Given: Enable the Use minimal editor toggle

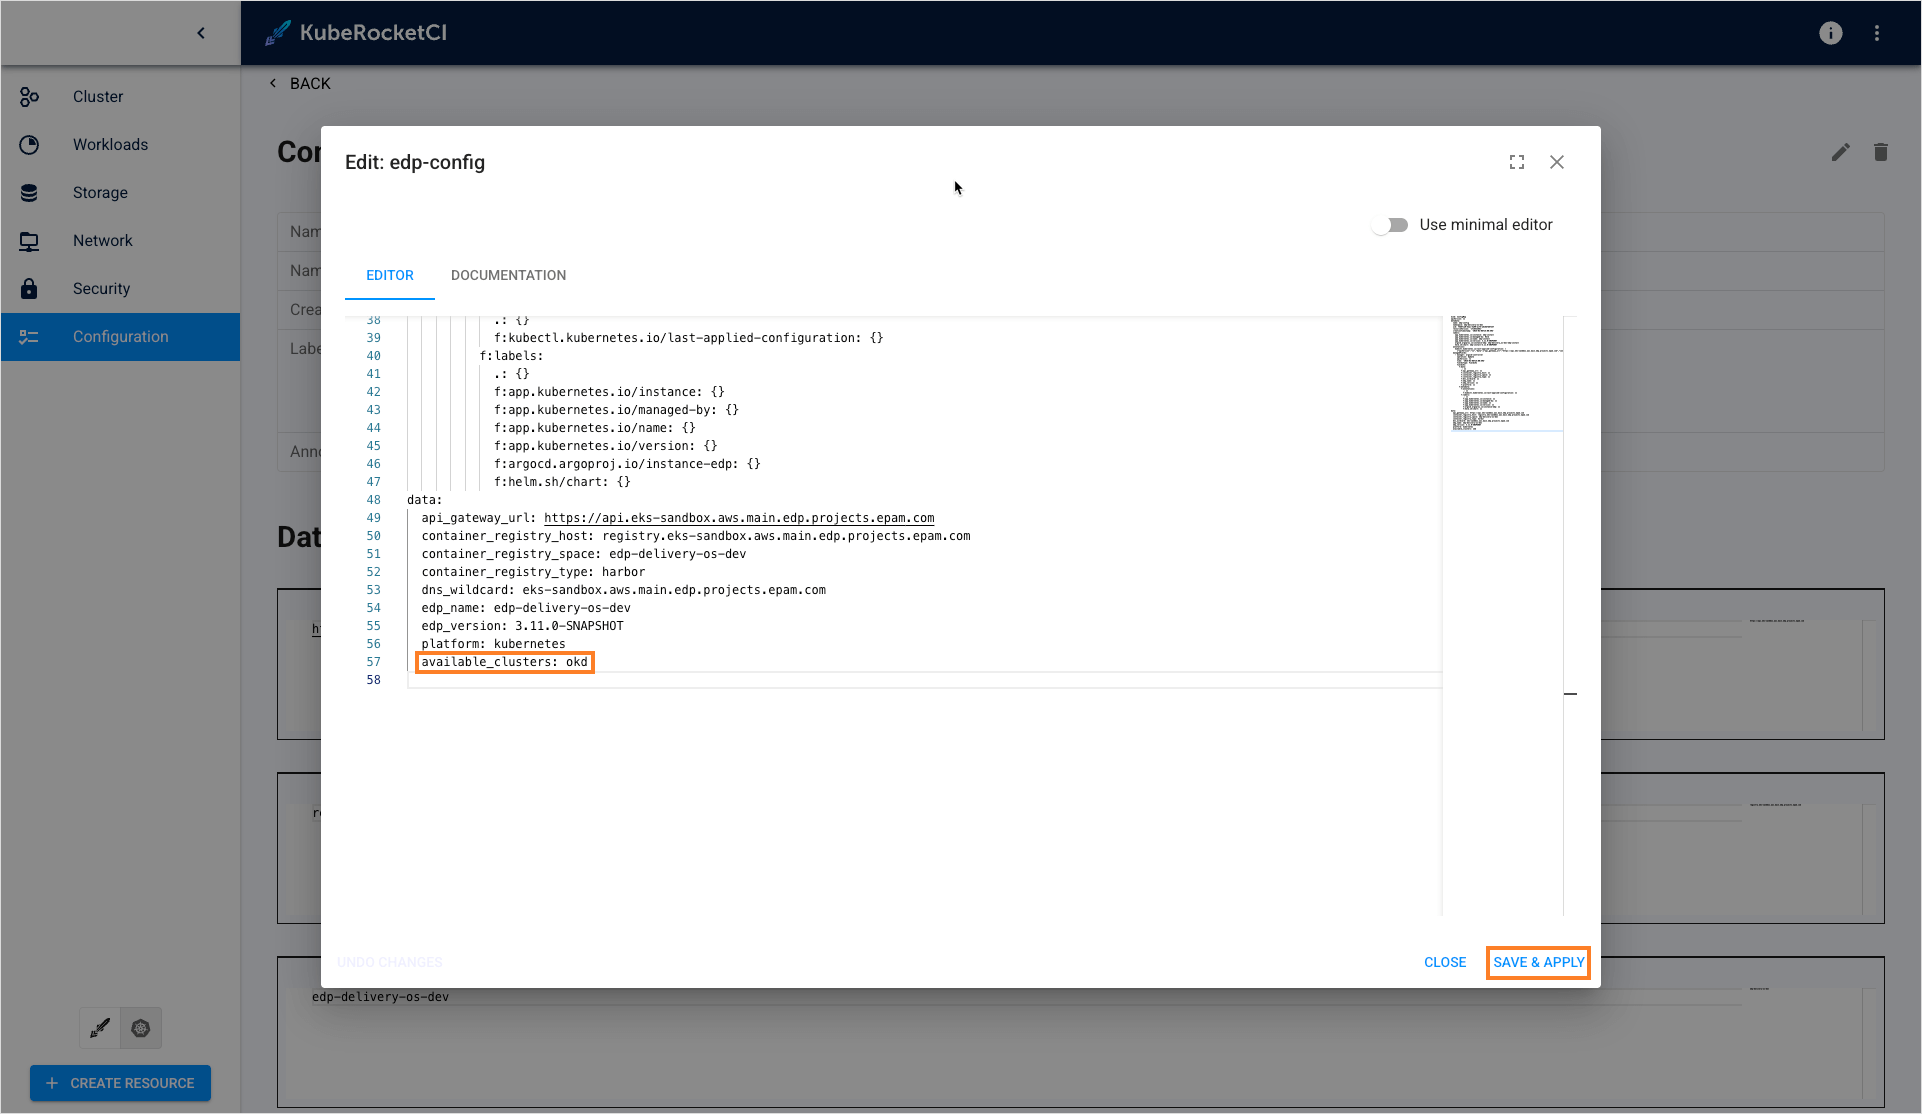Looking at the screenshot, I should coord(1390,224).
